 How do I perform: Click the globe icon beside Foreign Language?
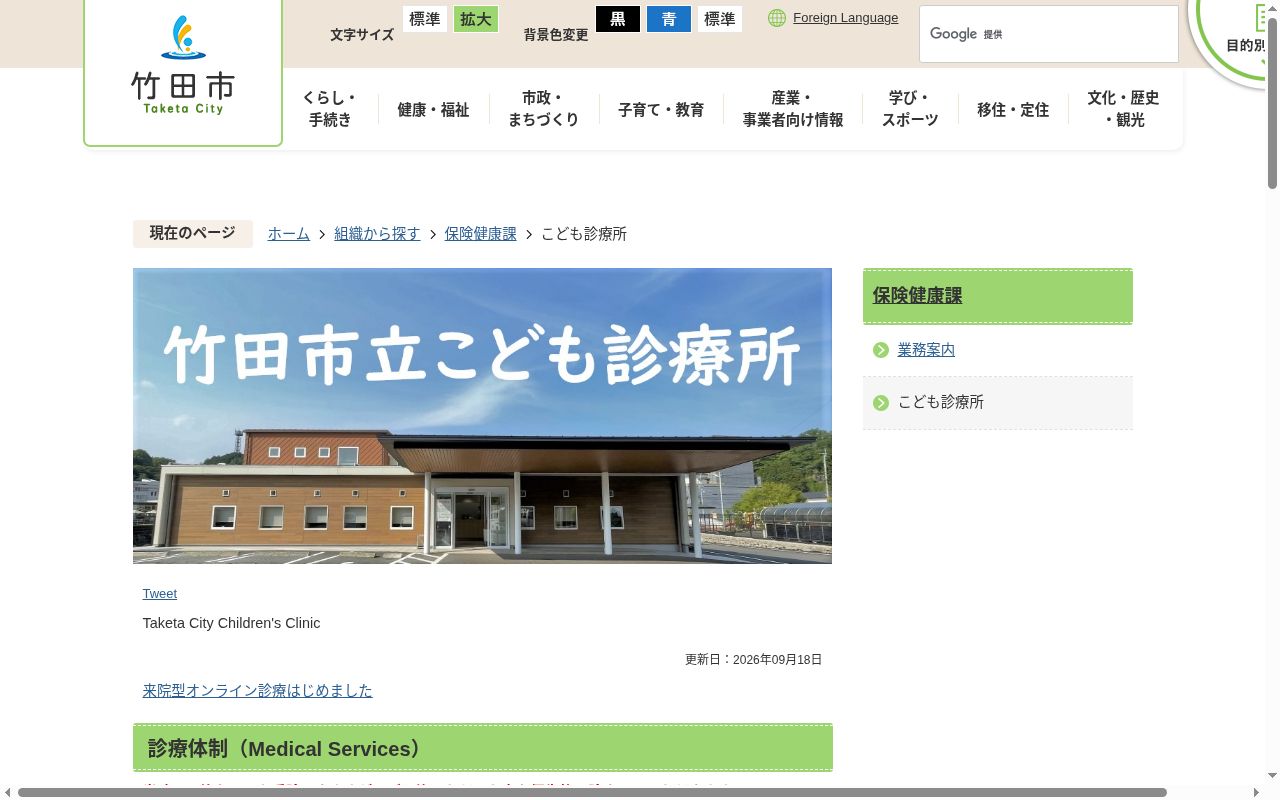[777, 18]
